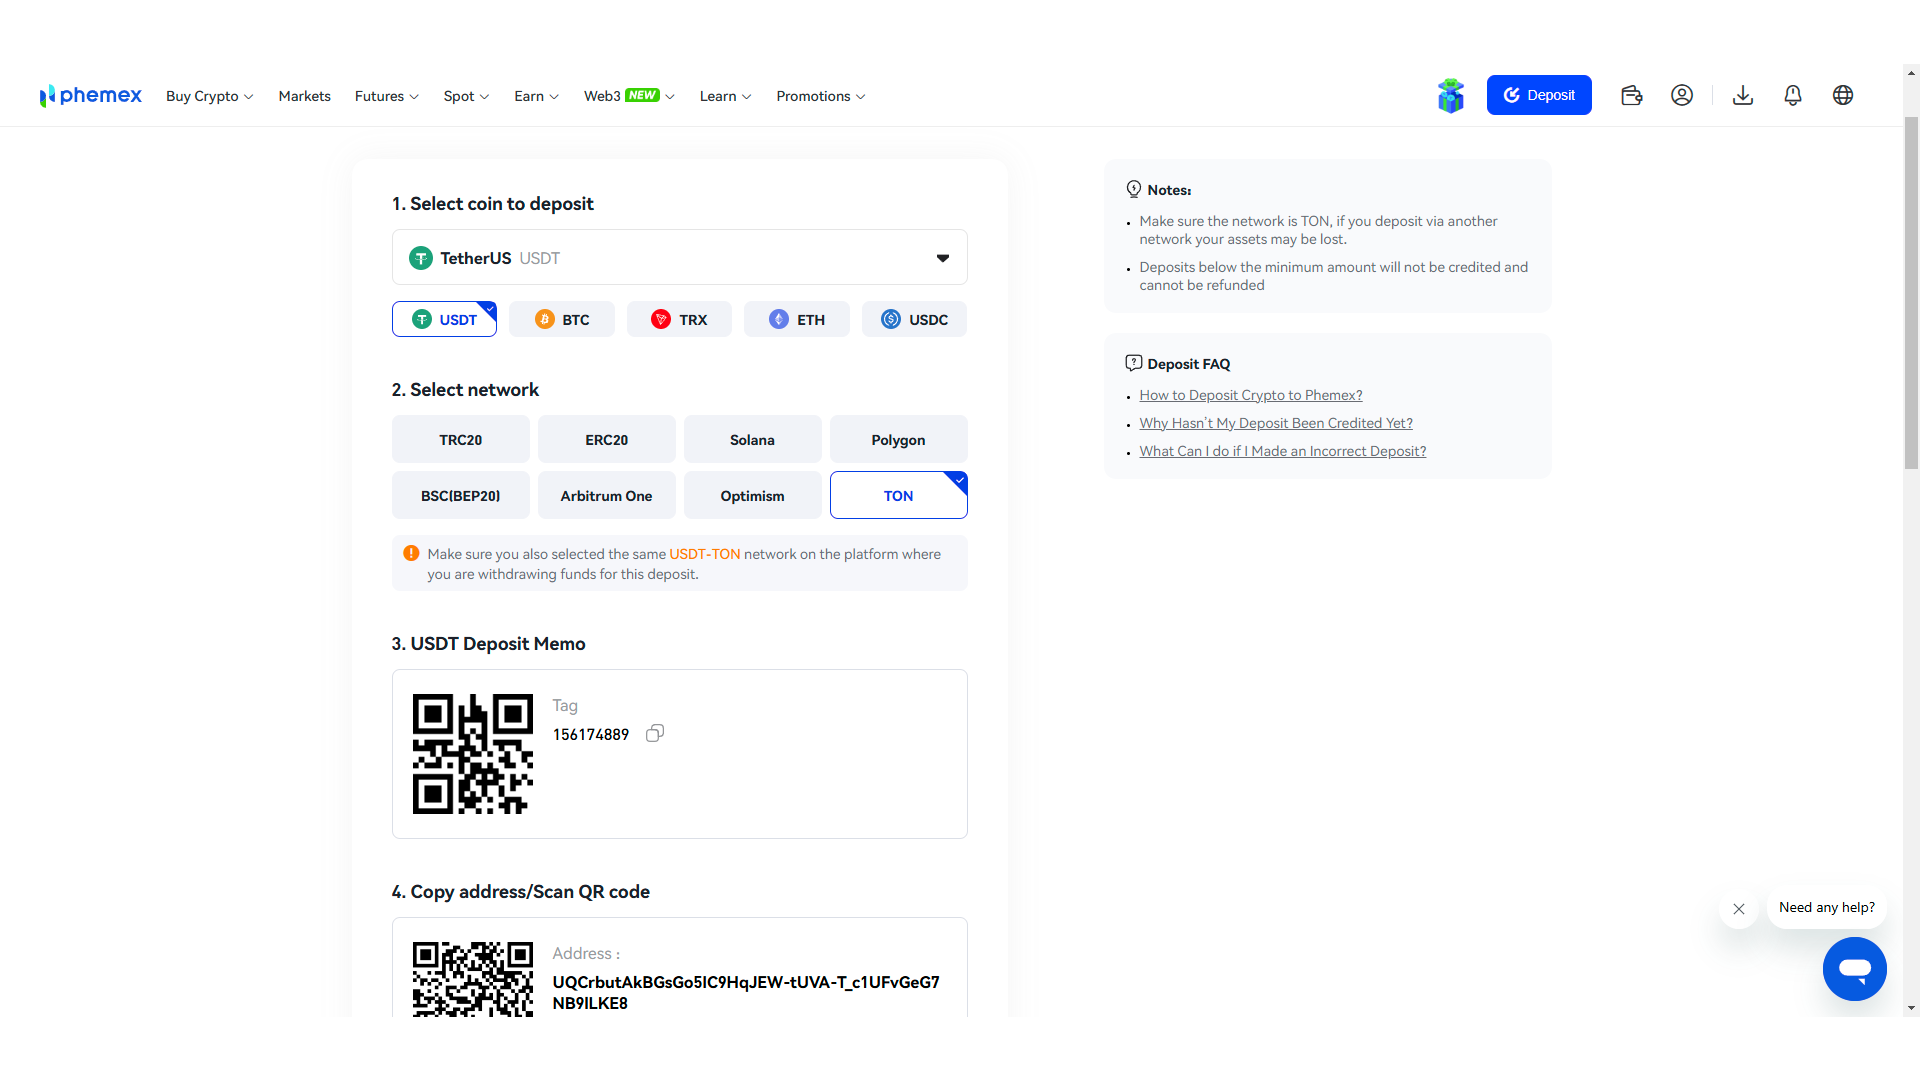Choose the Solana network
Screen dimensions: 1920x1080
[x=753, y=439]
